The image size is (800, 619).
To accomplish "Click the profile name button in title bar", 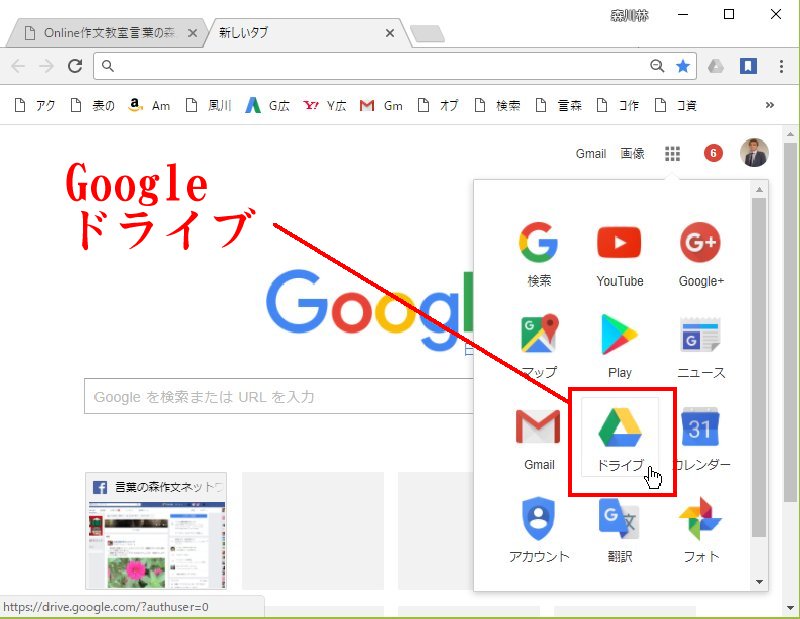I will pos(630,16).
